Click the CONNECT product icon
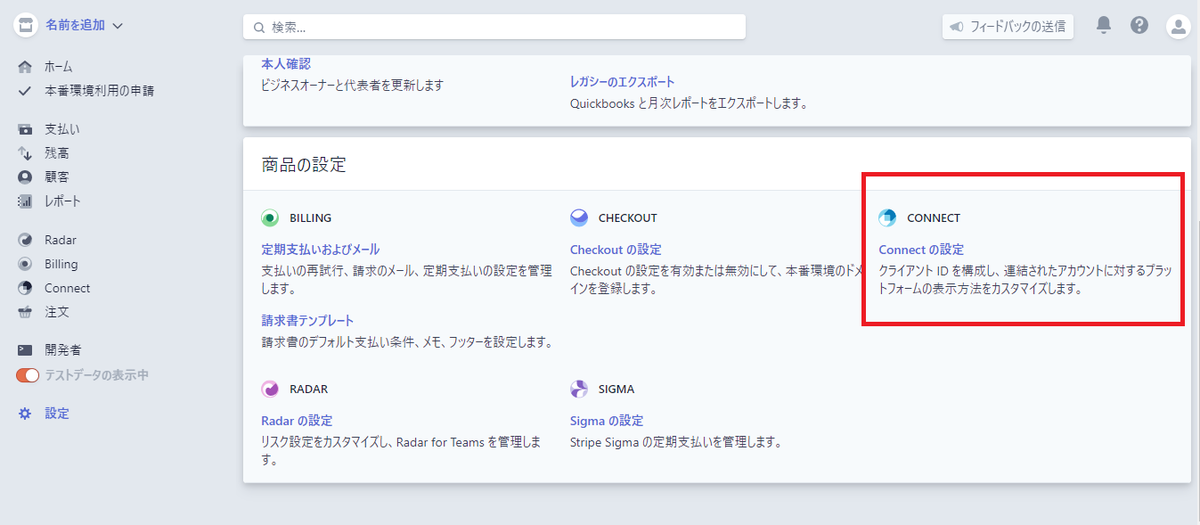1200x525 pixels. (888, 218)
